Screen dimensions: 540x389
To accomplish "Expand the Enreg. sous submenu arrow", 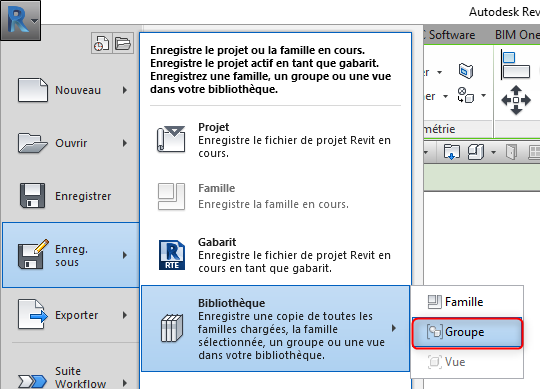I will click(x=125, y=255).
